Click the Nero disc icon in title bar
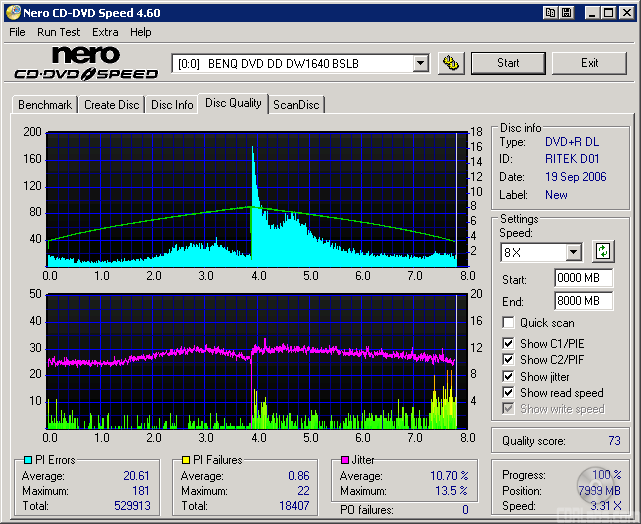Screen dimensions: 641x524 coord(13,13)
